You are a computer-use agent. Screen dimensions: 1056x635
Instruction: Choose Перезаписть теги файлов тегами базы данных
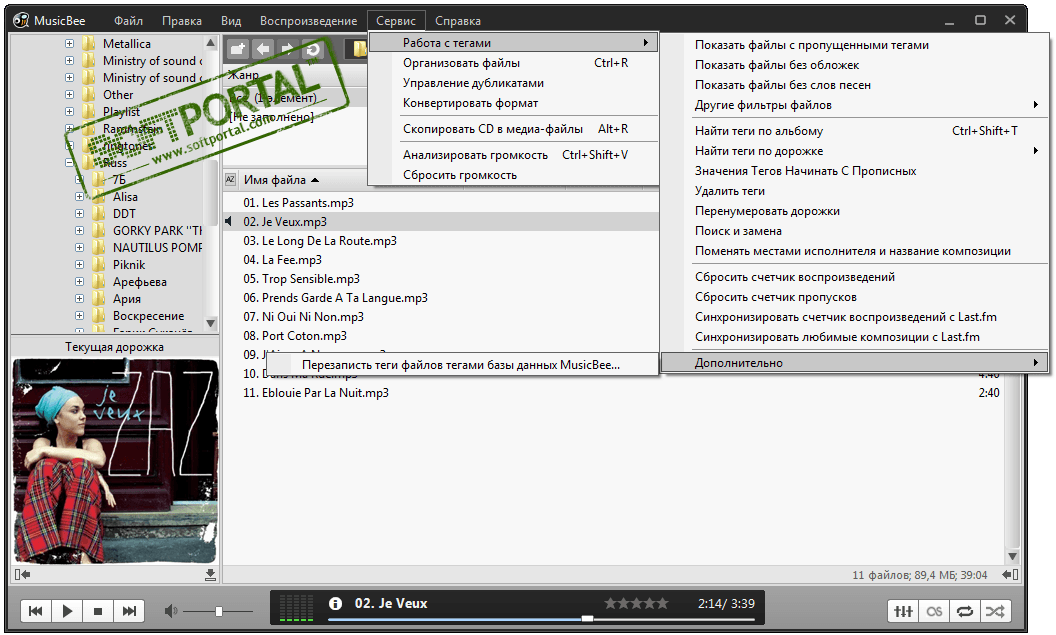[463, 365]
